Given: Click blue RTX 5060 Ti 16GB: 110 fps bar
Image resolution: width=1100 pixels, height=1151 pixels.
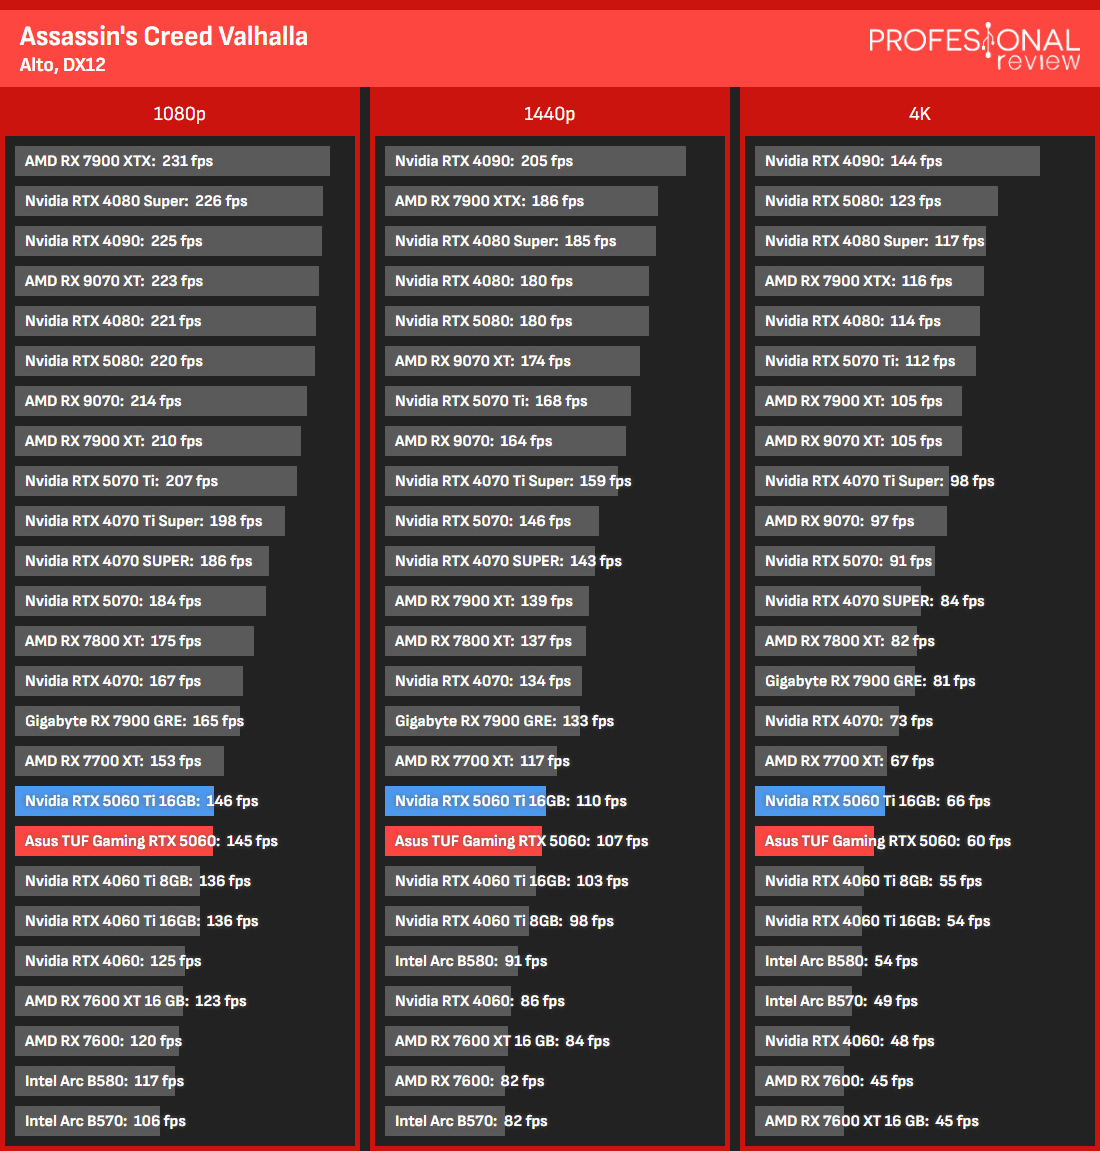Looking at the screenshot, I should pyautogui.click(x=465, y=801).
